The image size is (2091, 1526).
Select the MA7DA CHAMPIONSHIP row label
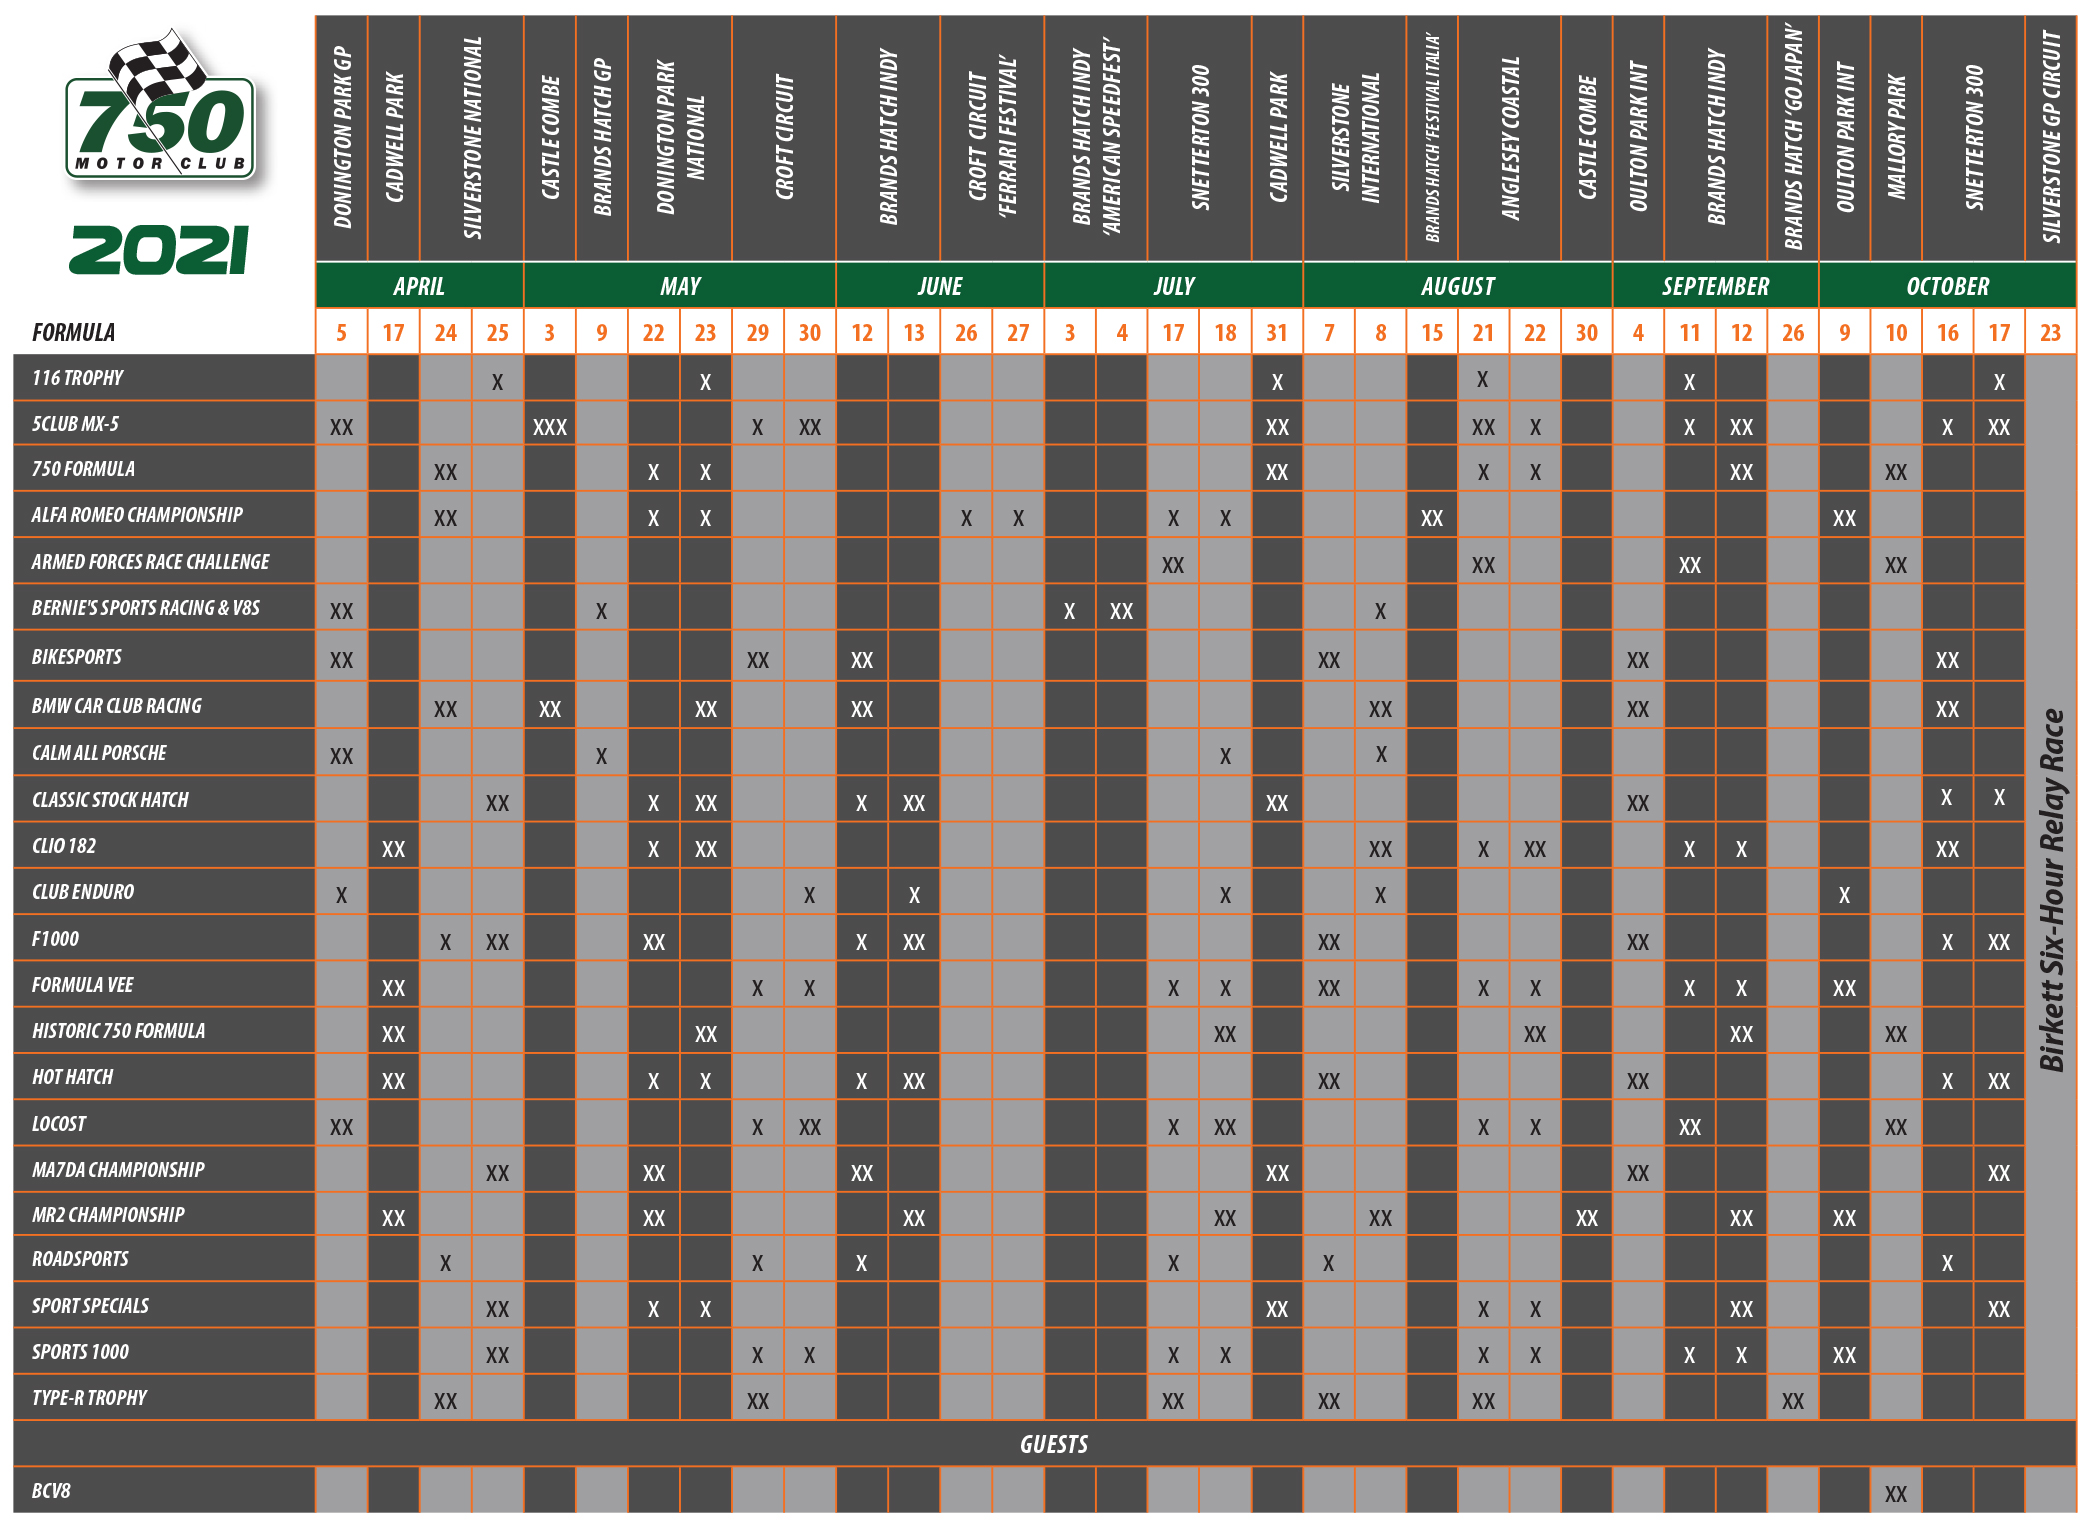(x=118, y=1170)
